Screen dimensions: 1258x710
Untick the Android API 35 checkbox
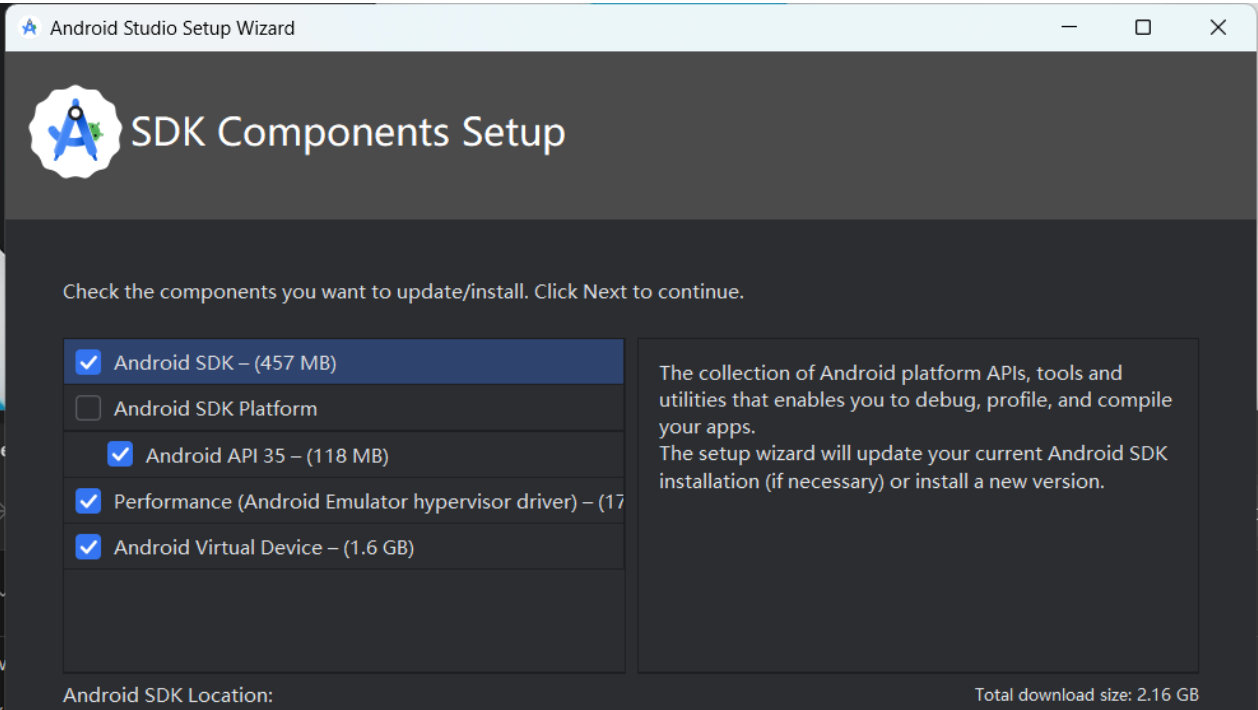(x=121, y=455)
